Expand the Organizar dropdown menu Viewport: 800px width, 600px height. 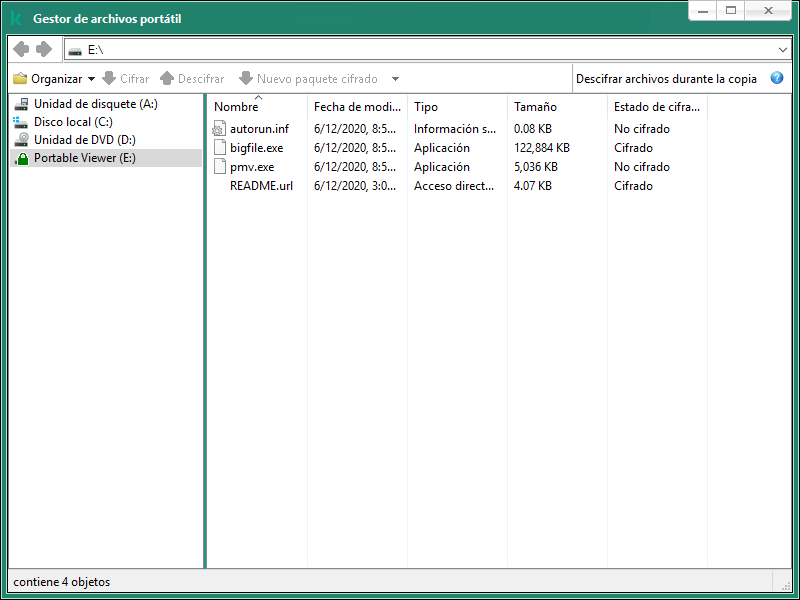[x=91, y=79]
